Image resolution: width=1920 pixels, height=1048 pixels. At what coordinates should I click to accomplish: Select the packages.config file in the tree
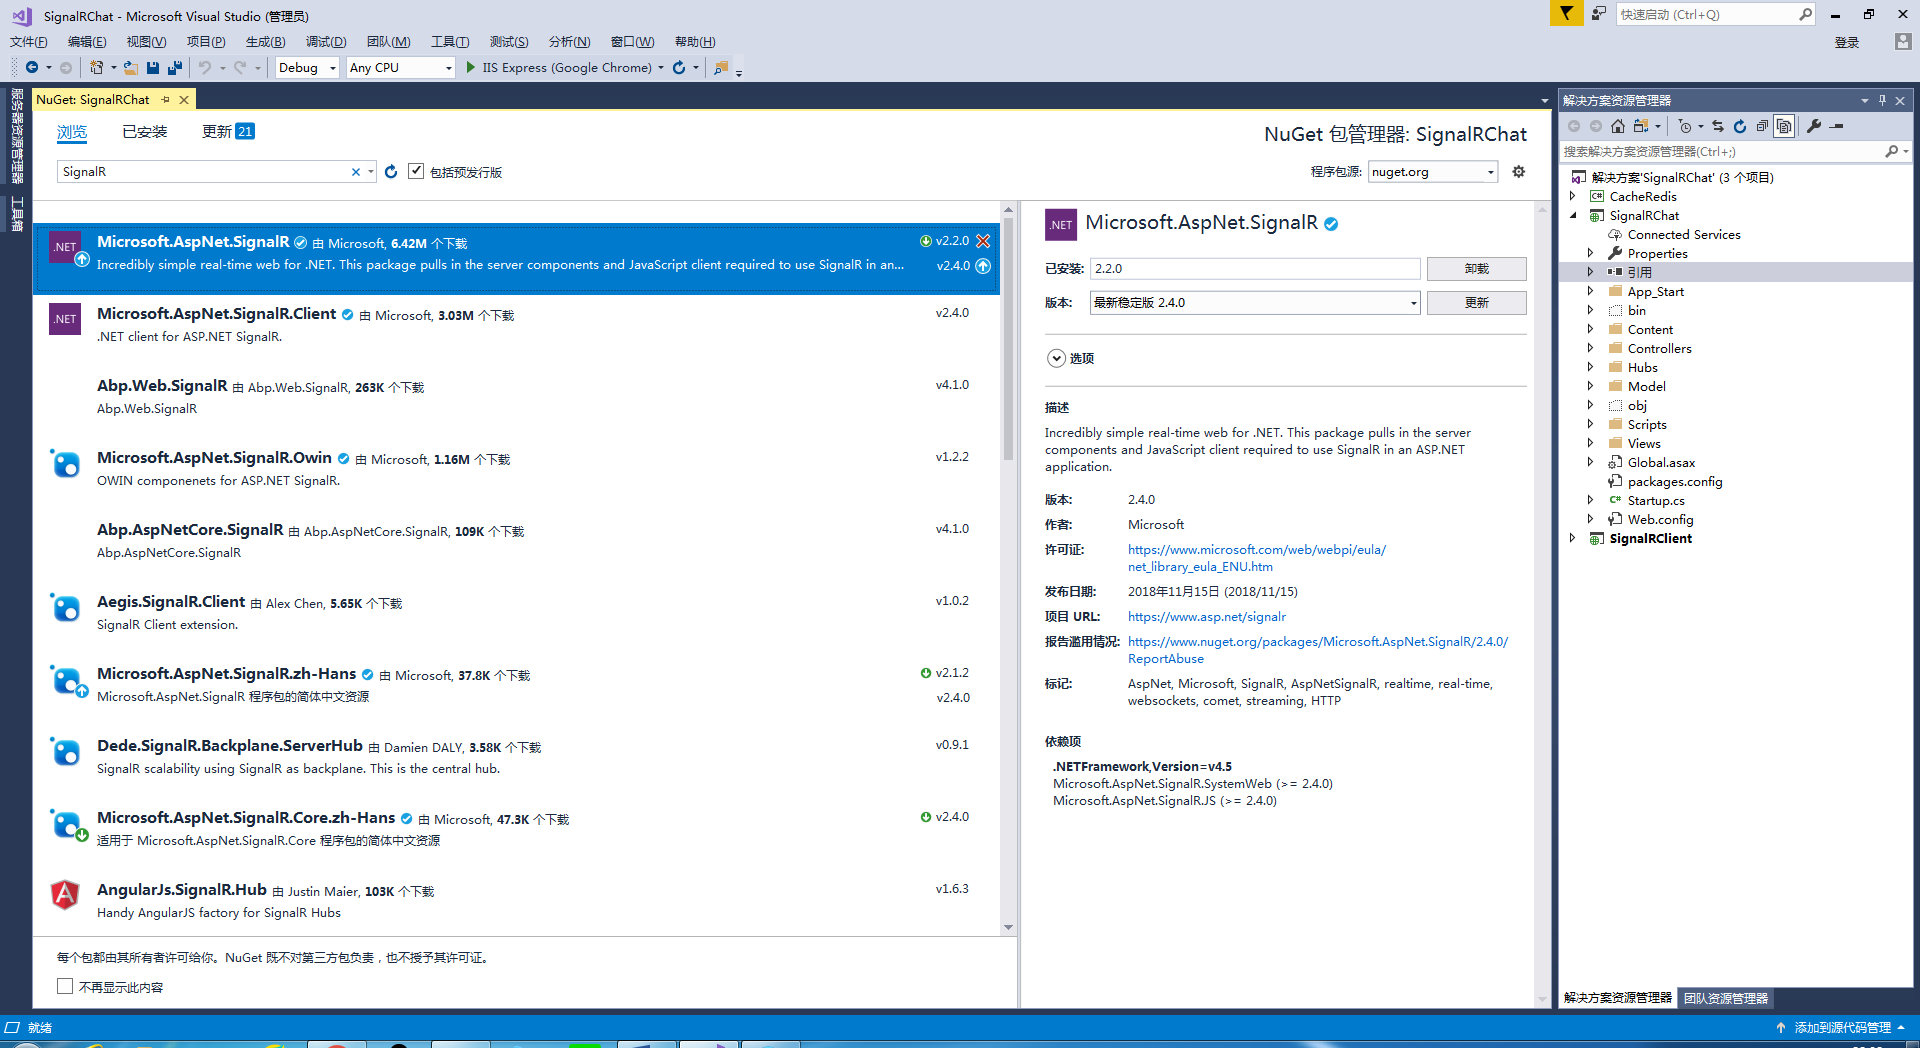pos(1675,481)
